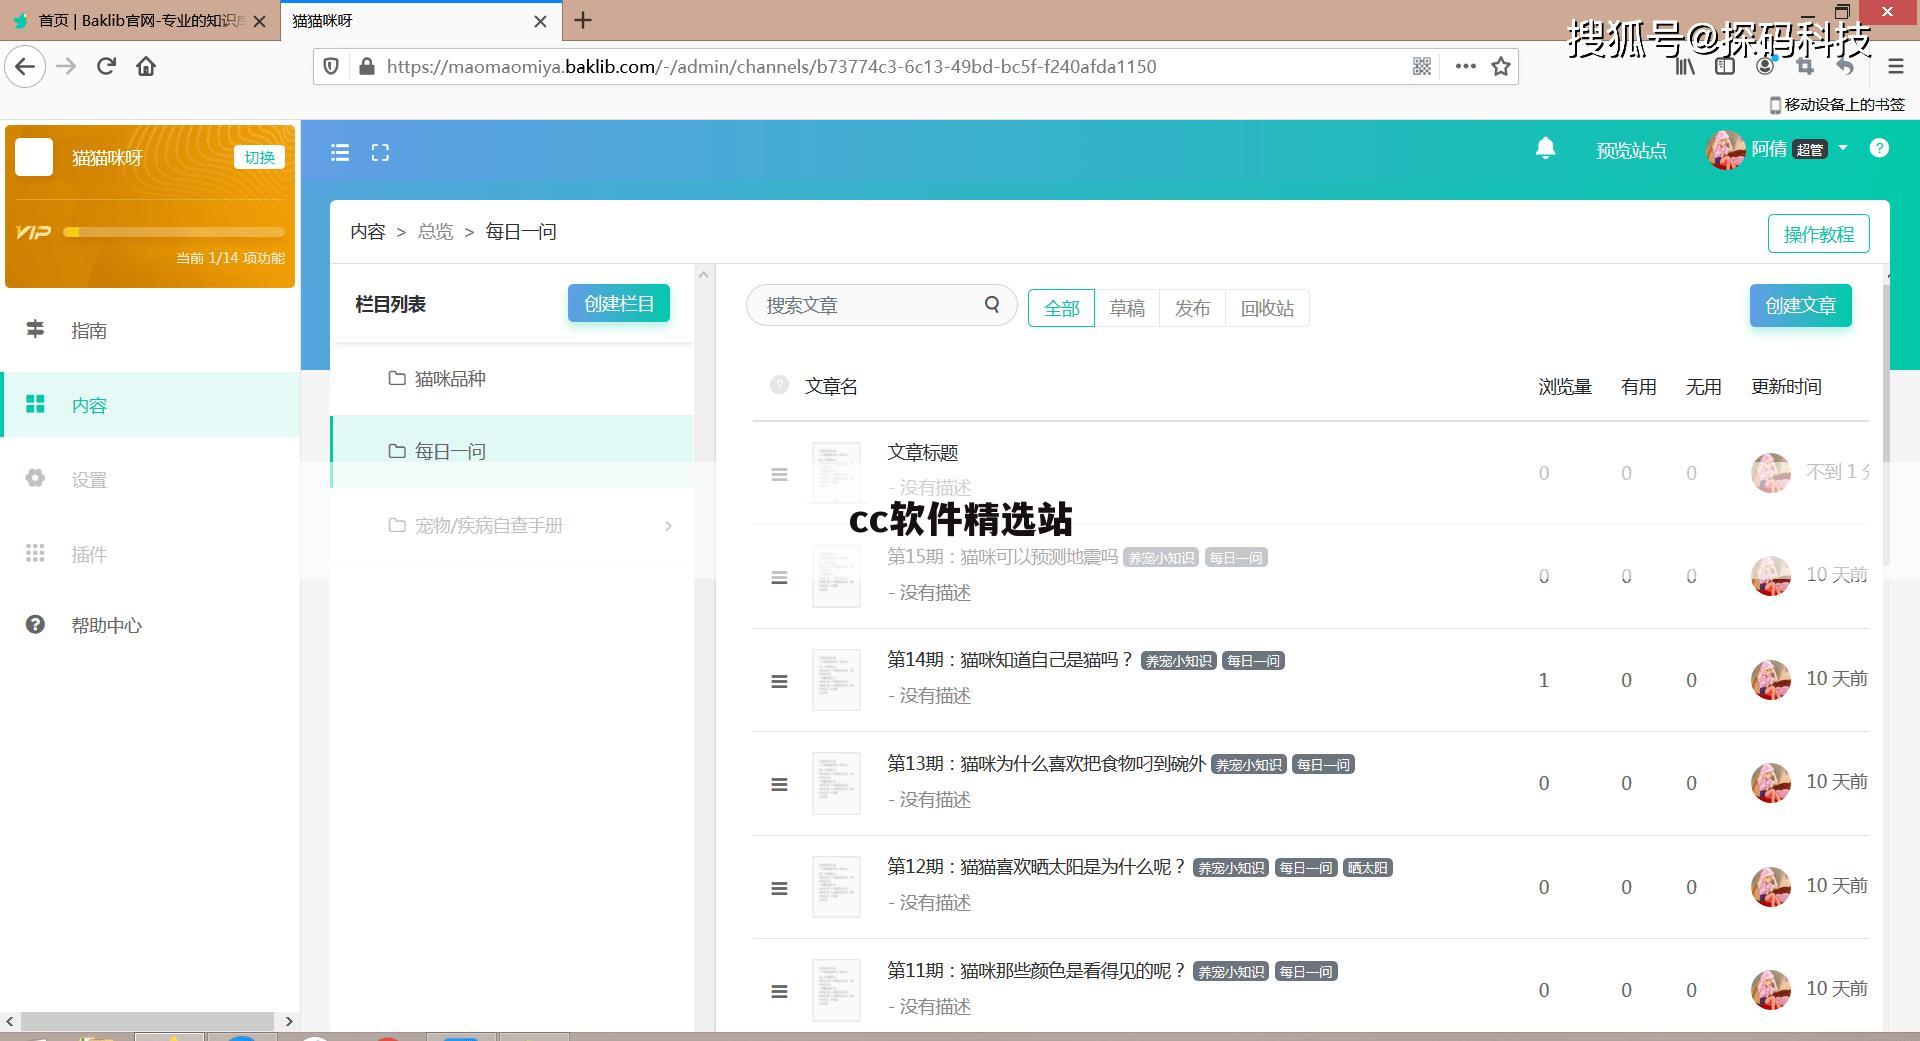This screenshot has height=1041, width=1920.
Task: Open 帮助中心 in the left sidebar
Action: point(150,625)
